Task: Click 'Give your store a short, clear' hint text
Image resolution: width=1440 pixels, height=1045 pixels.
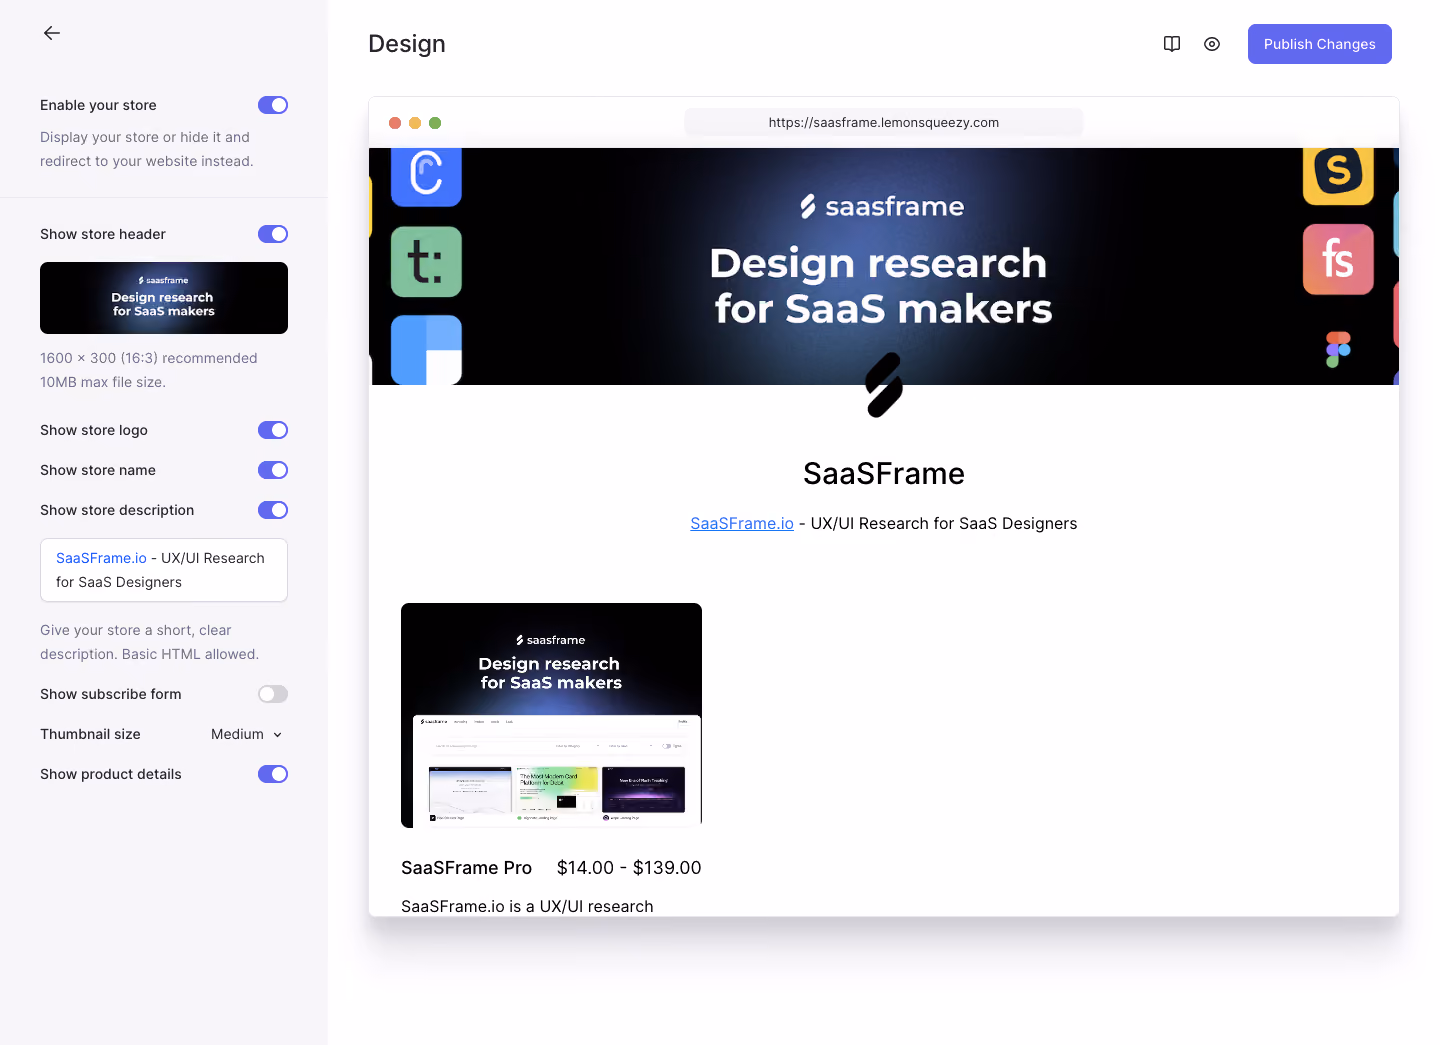Action: (136, 630)
